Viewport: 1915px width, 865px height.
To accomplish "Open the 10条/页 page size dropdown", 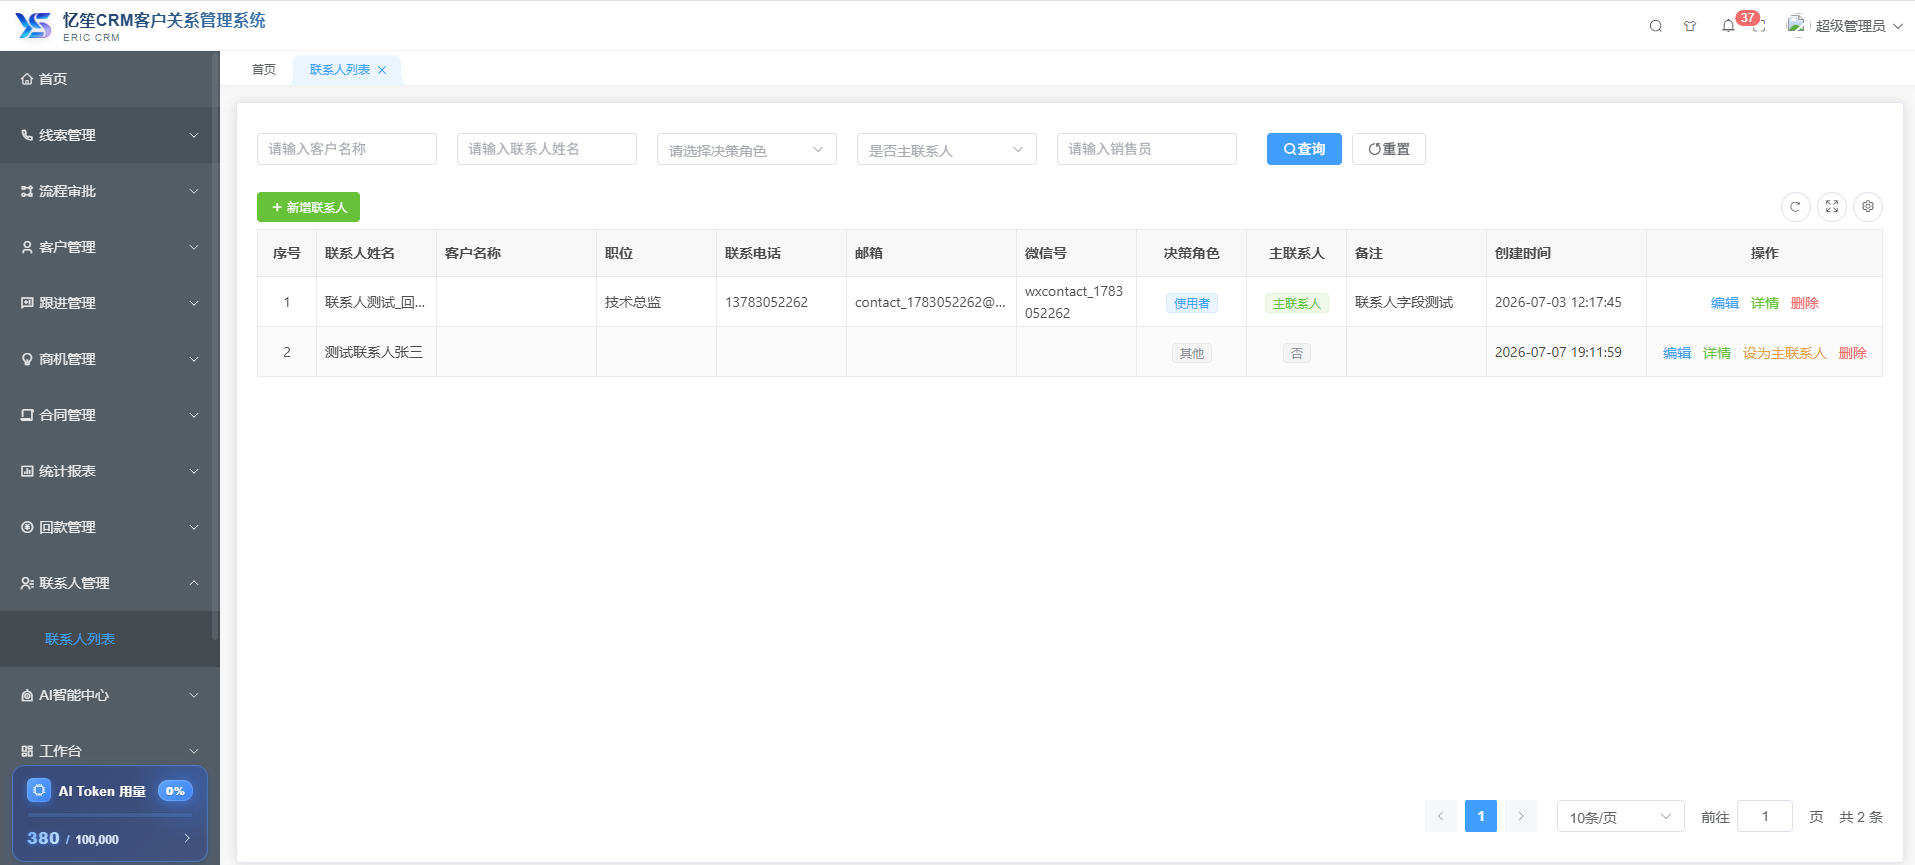I will [x=1620, y=817].
